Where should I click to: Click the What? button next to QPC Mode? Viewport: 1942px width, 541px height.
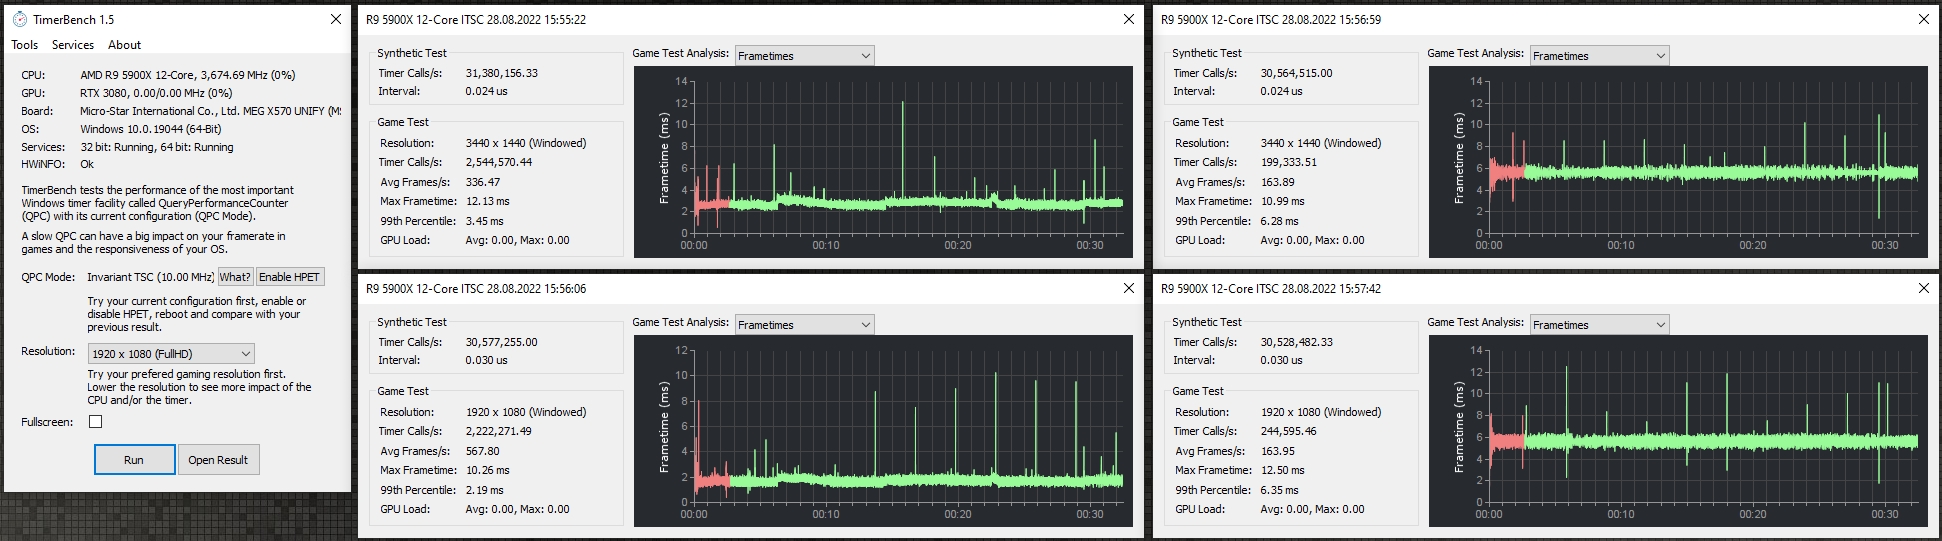(x=235, y=277)
